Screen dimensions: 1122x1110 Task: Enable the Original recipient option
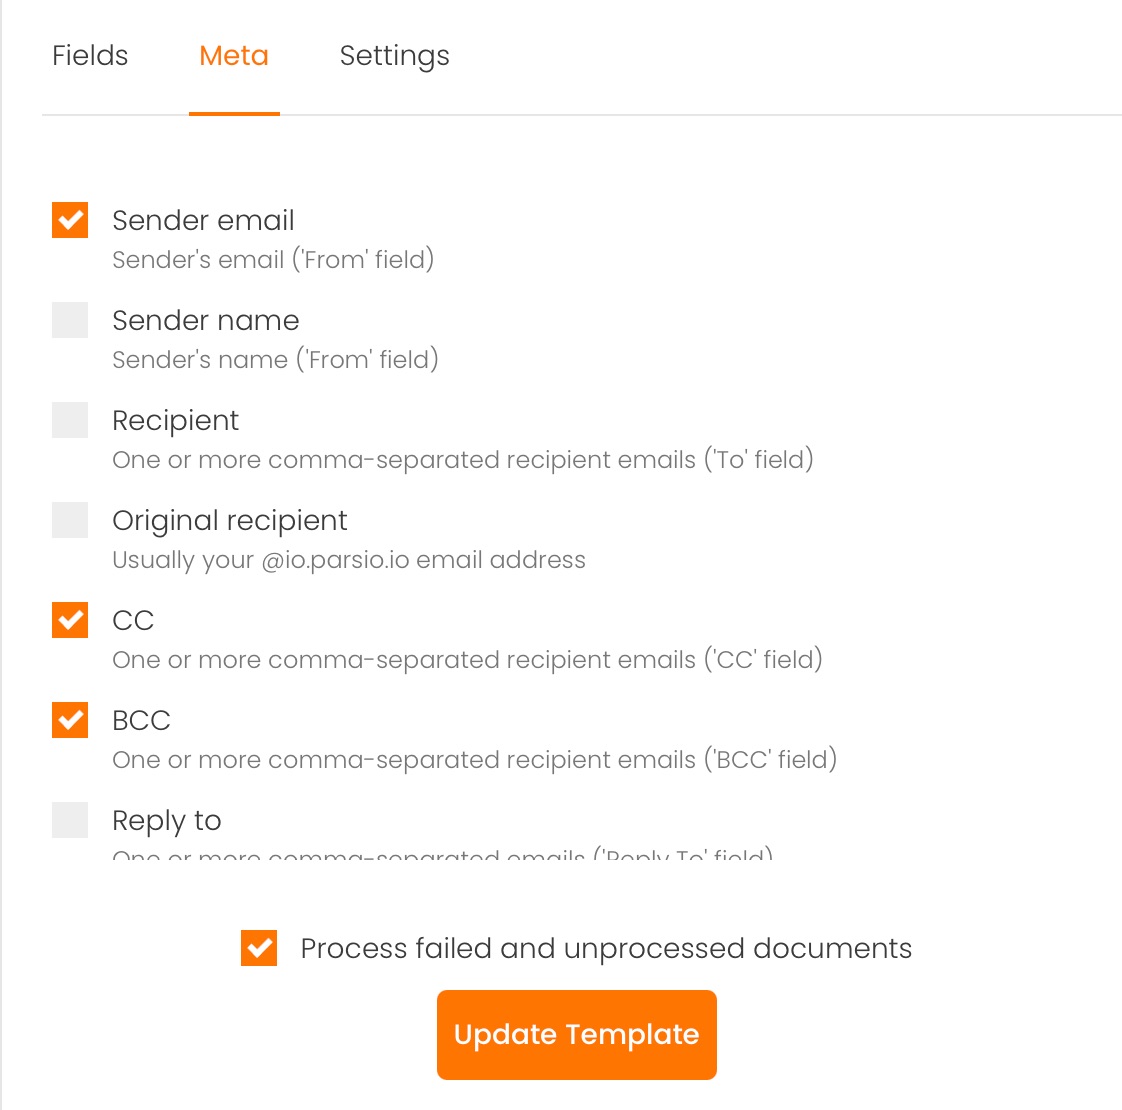[69, 520]
